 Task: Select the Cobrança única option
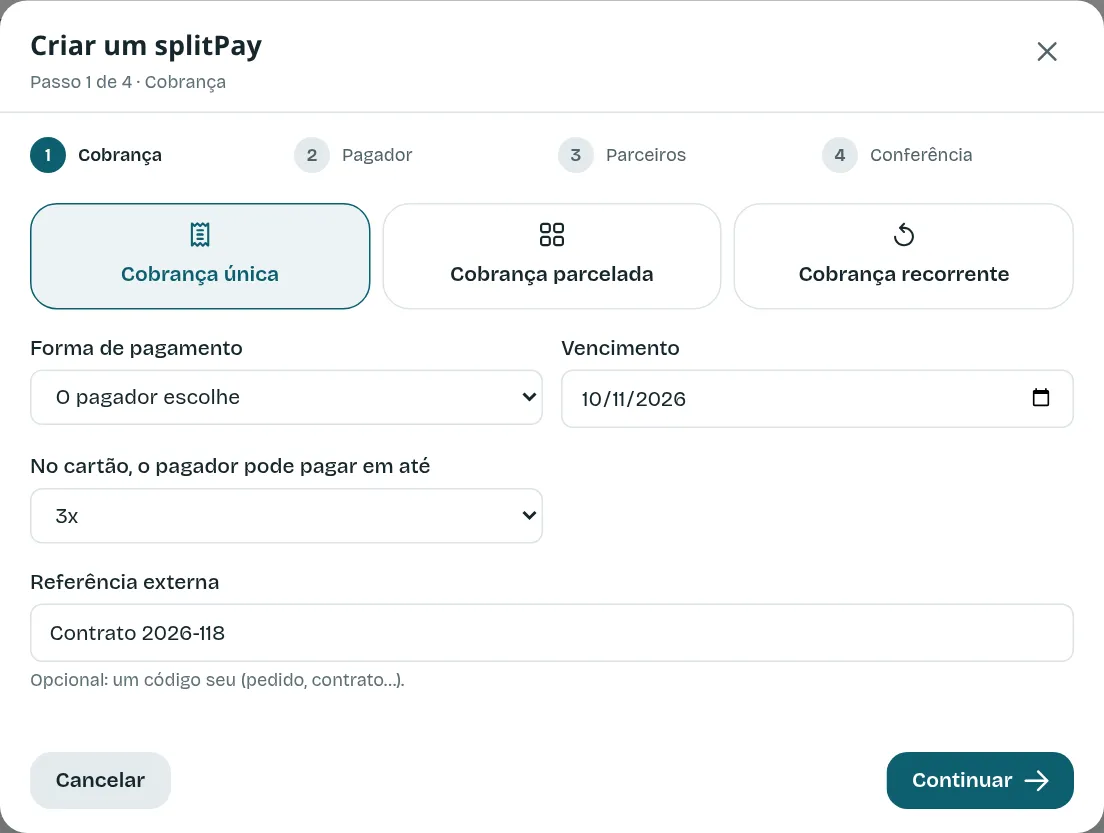[x=200, y=256]
